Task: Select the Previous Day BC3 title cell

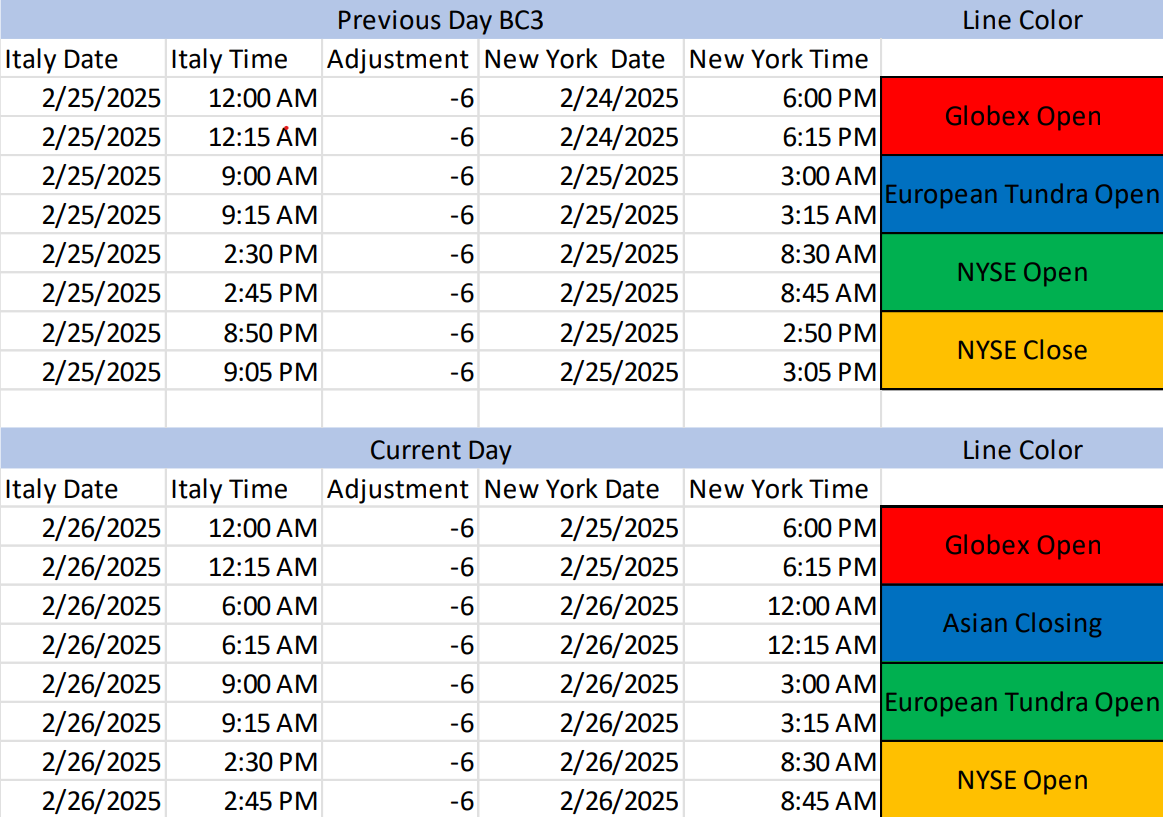Action: (x=440, y=20)
